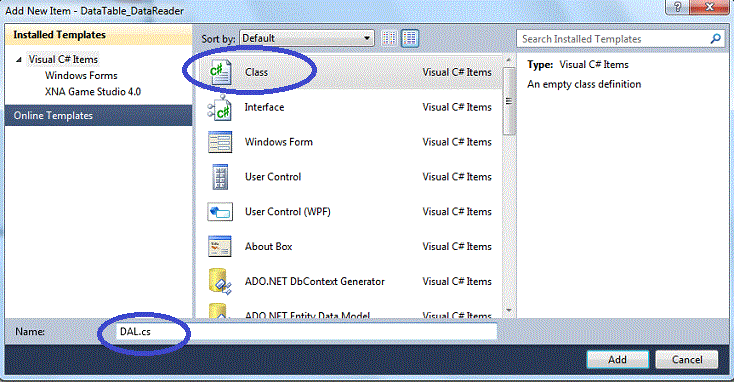This screenshot has height=382, width=734.
Task: Click the Add button
Action: click(617, 360)
